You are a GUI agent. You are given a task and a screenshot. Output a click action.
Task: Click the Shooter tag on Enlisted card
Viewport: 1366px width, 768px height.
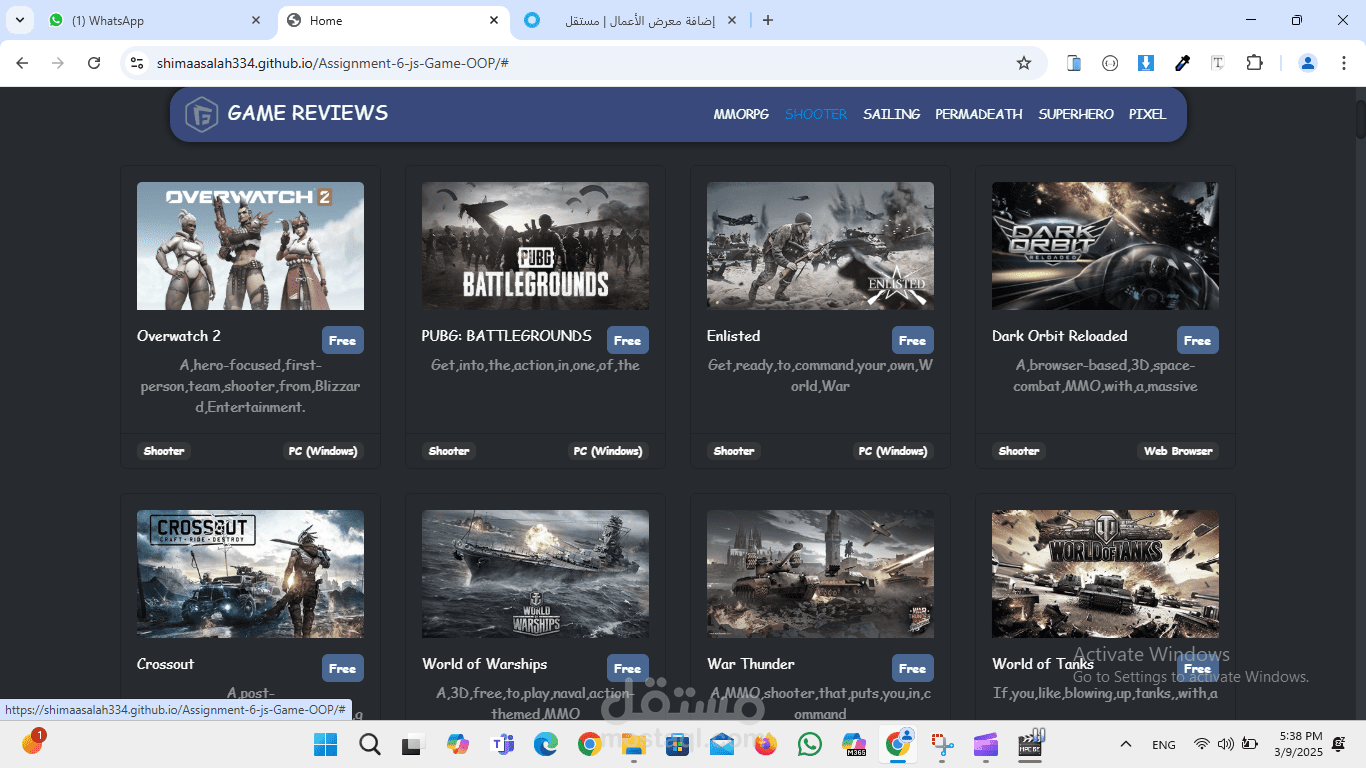[734, 451]
